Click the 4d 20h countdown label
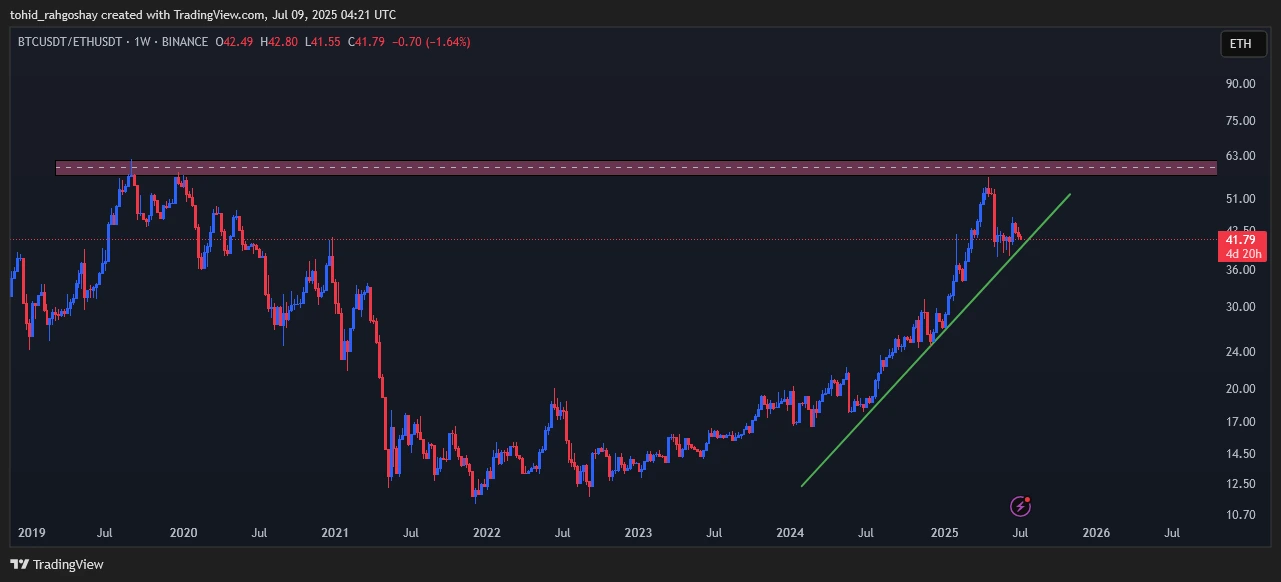 point(1241,254)
